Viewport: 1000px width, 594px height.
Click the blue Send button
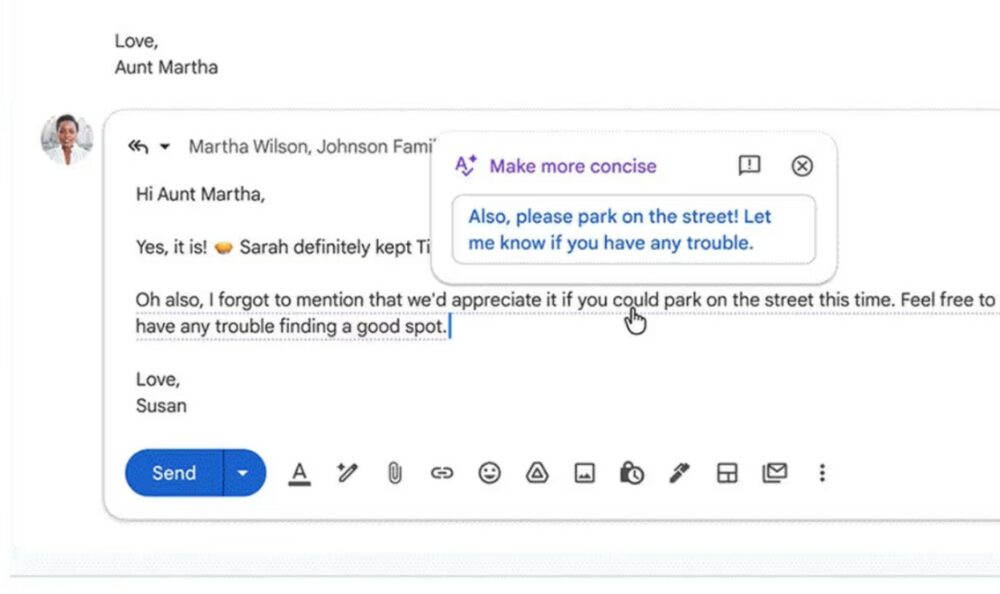click(x=174, y=473)
